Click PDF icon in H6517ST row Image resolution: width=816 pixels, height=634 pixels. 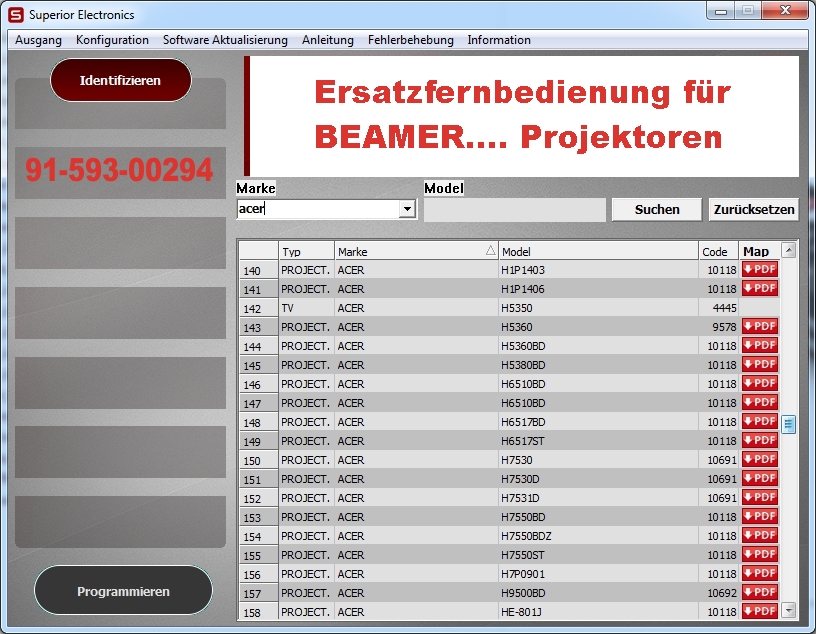(x=759, y=441)
